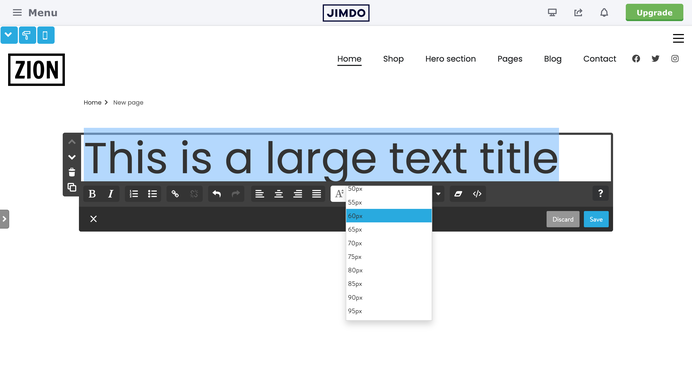
Task: Visit the Twitter social icon
Action: coord(655,59)
